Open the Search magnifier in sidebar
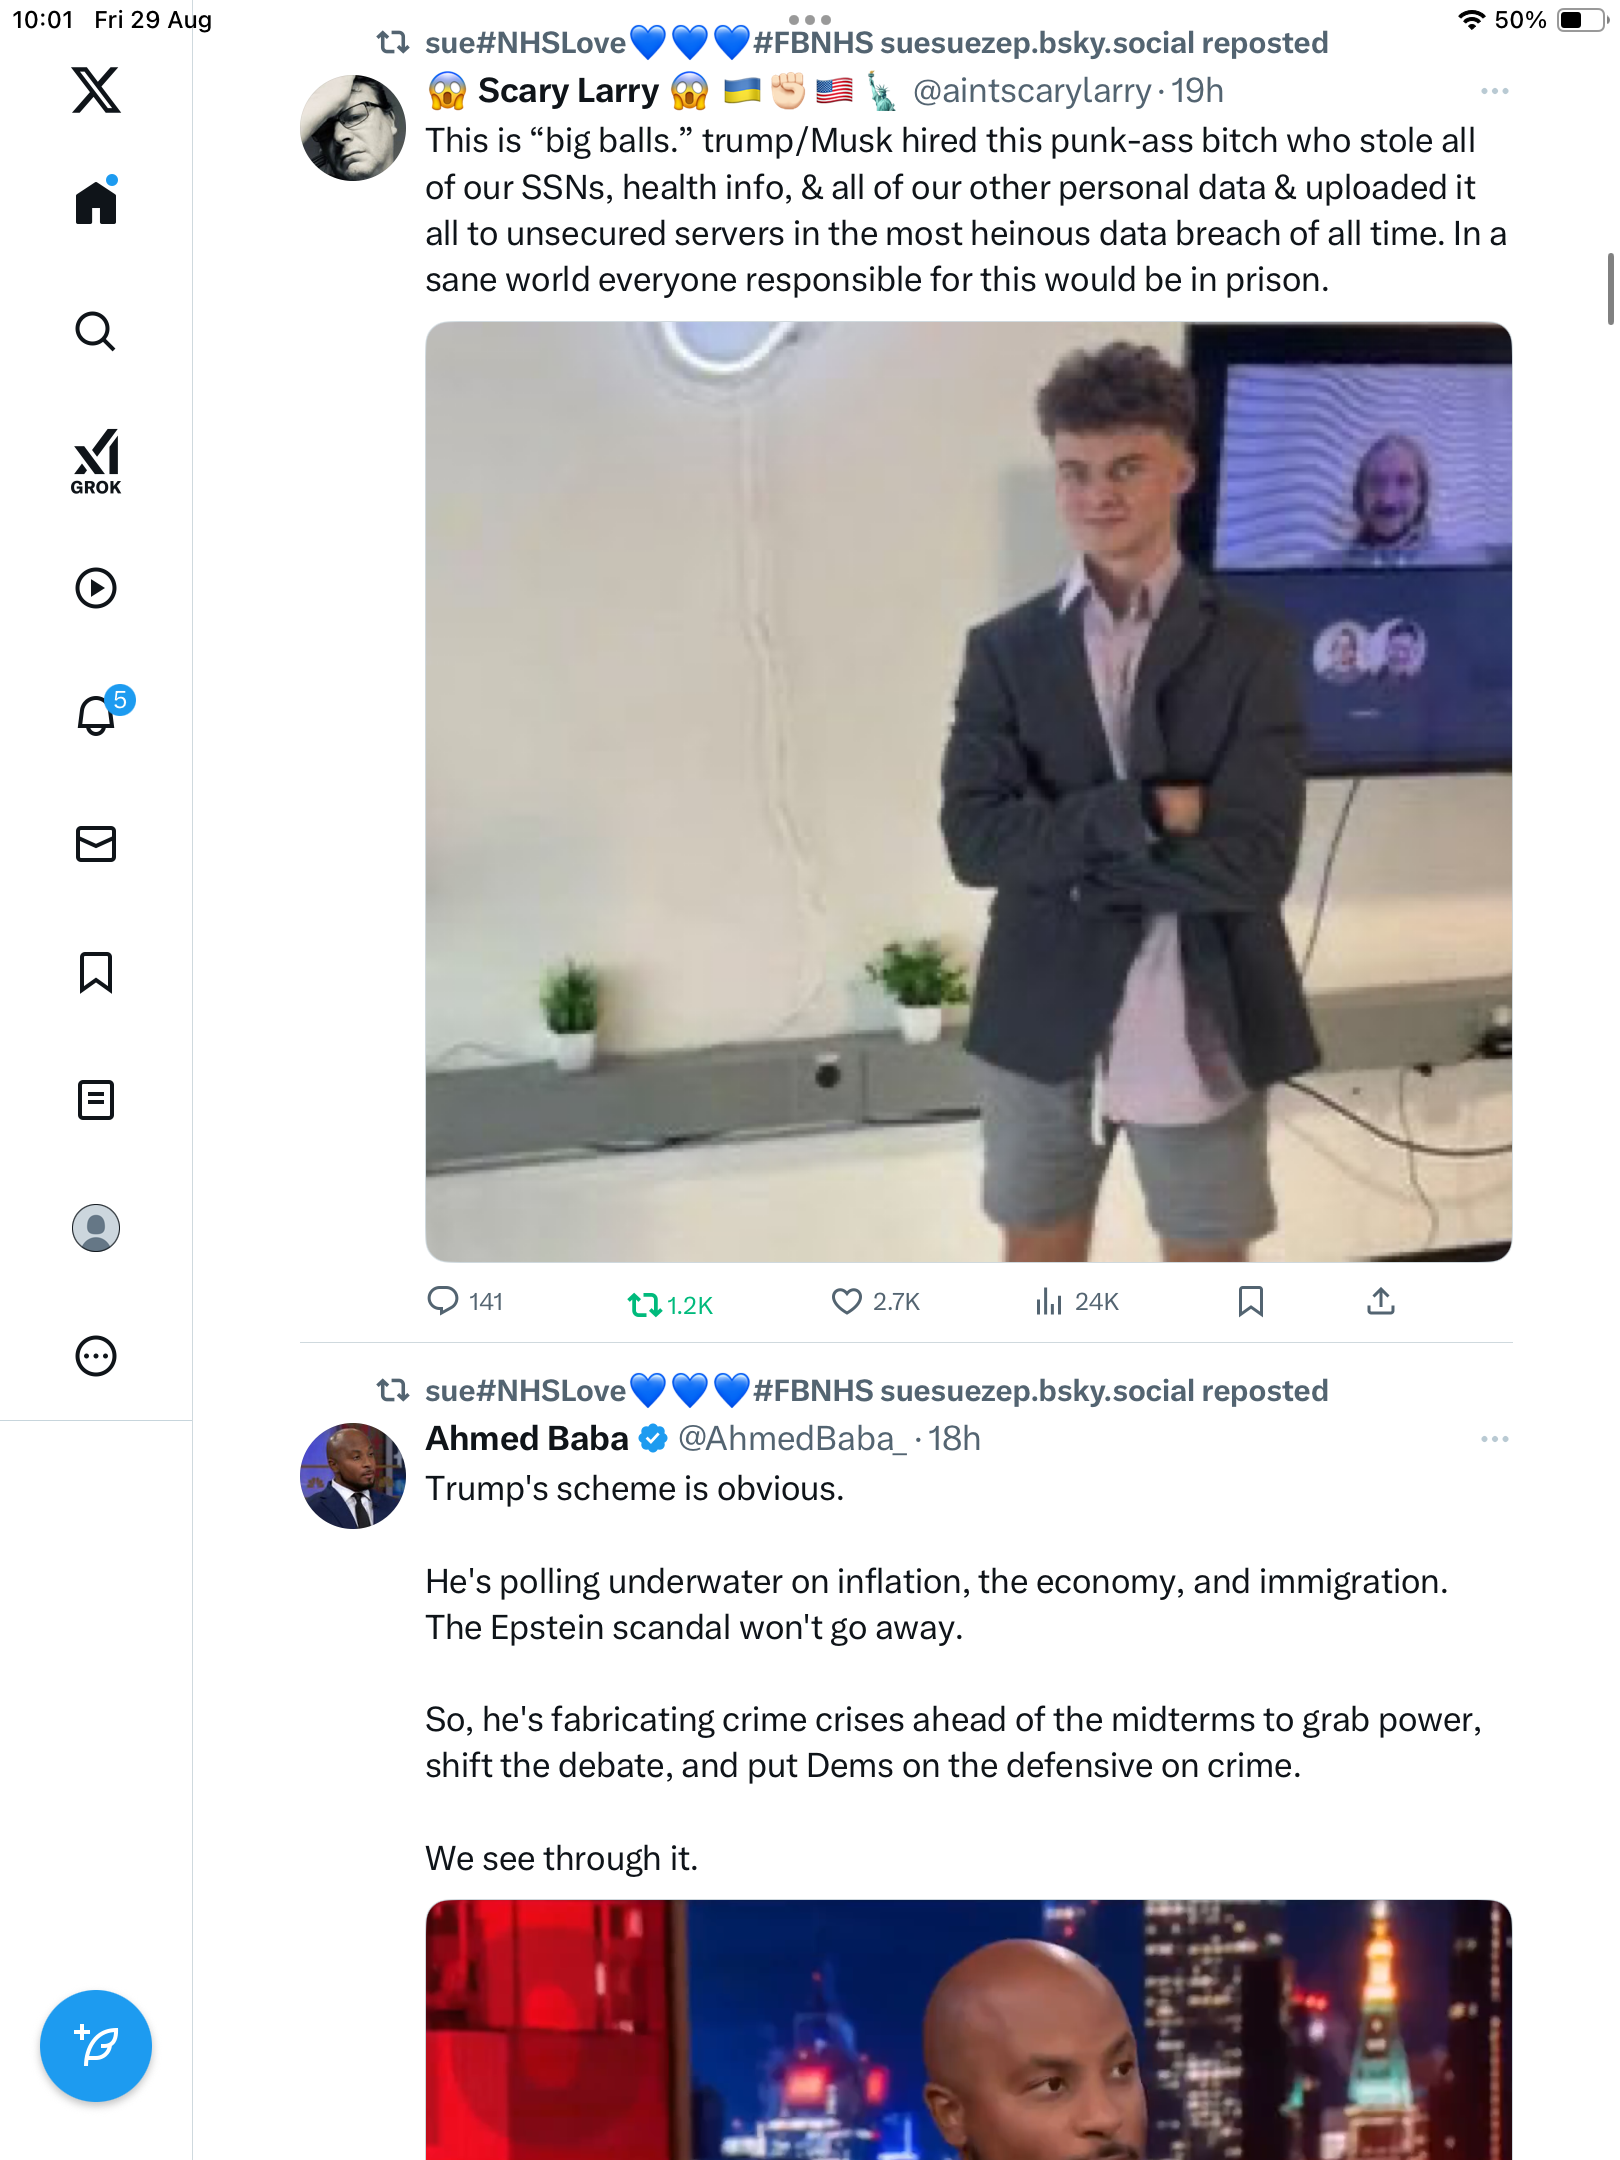 click(x=96, y=332)
